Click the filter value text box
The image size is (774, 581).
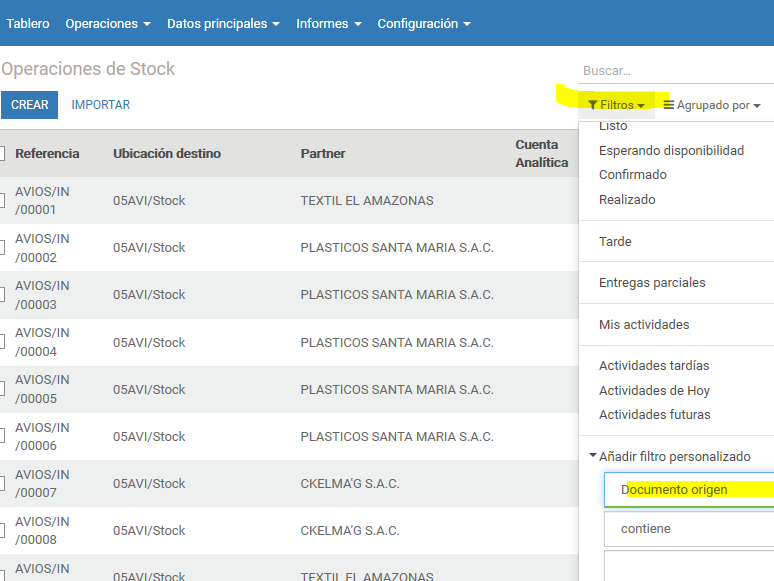[689, 566]
